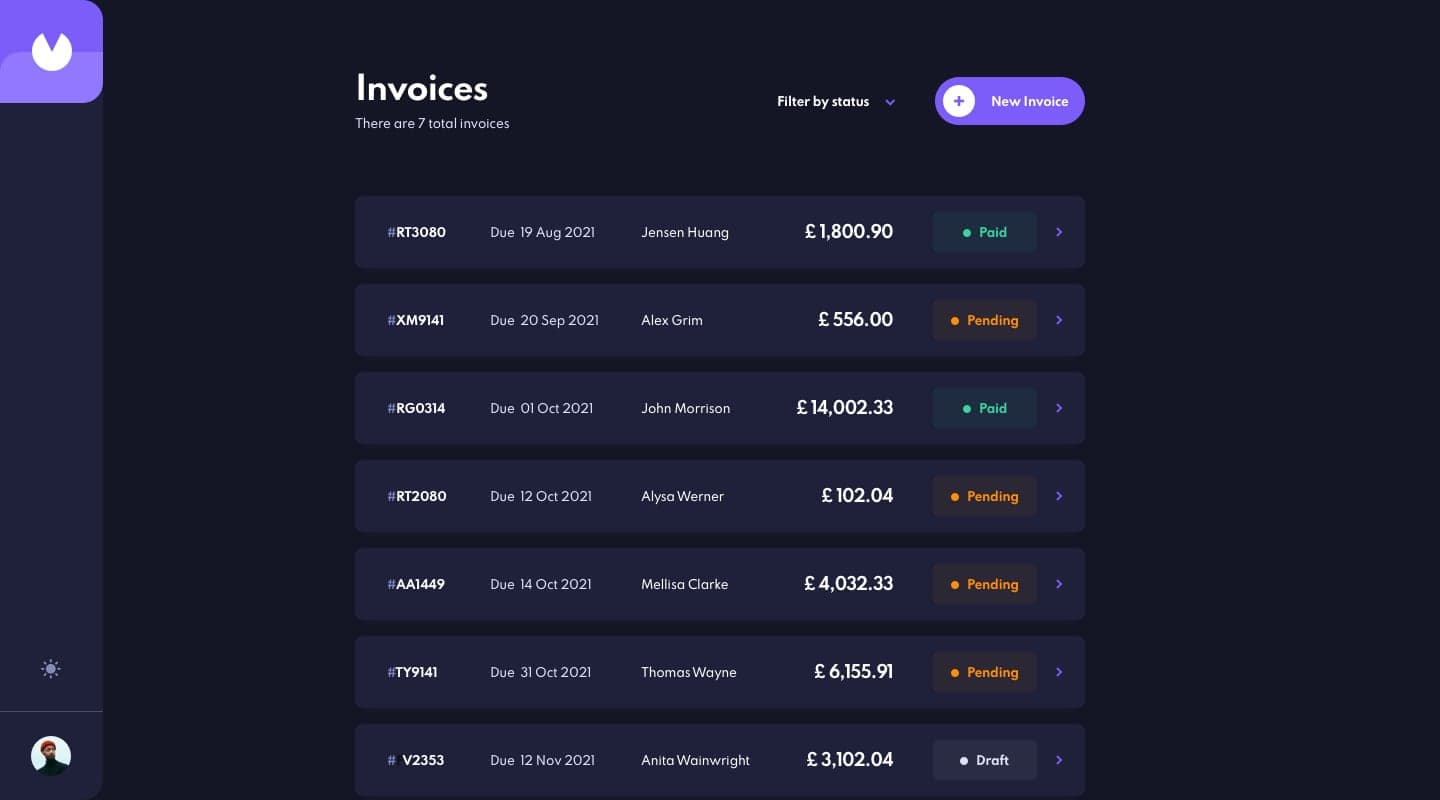Click the sun icon in the sidebar
Image resolution: width=1440 pixels, height=800 pixels.
click(51, 668)
